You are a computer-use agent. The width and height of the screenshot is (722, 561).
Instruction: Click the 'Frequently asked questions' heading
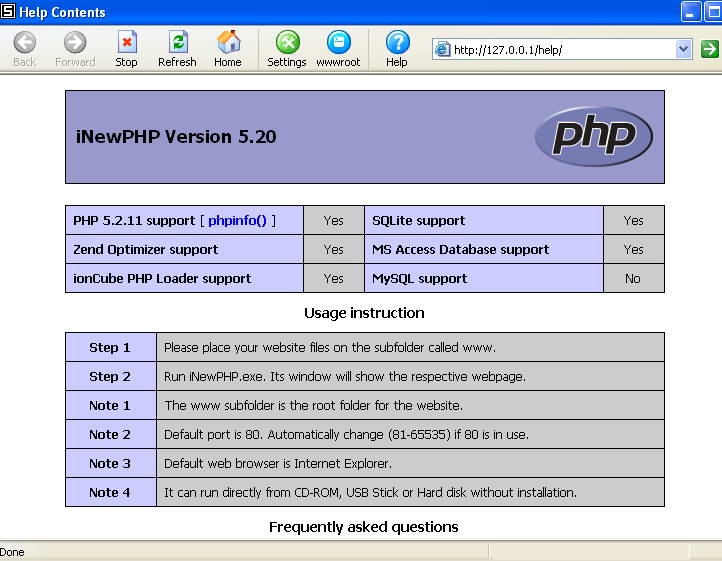(x=364, y=527)
